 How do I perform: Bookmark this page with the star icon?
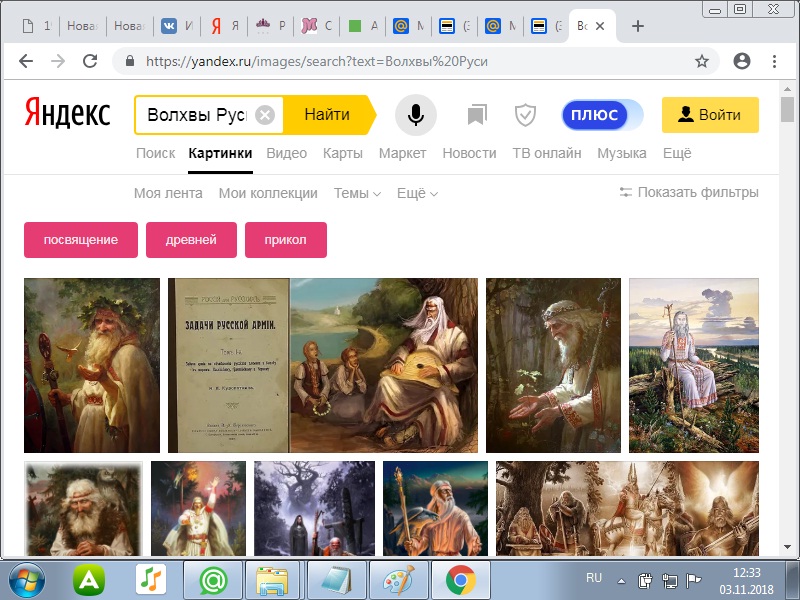(702, 61)
